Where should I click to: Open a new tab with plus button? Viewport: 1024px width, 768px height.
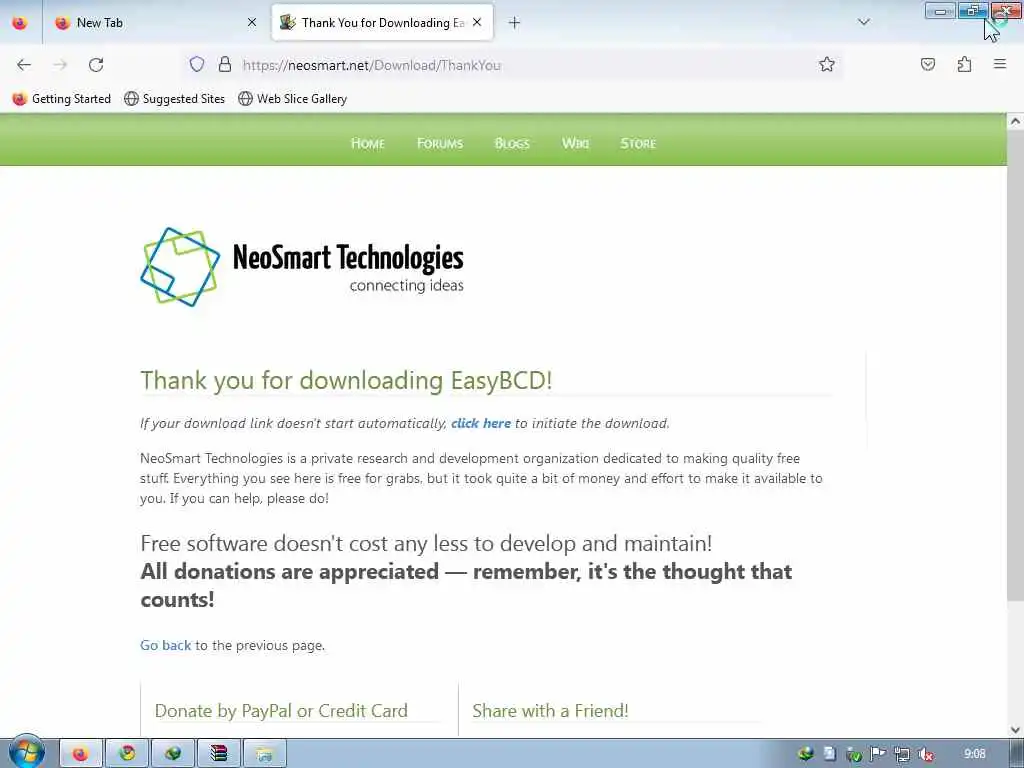(515, 23)
